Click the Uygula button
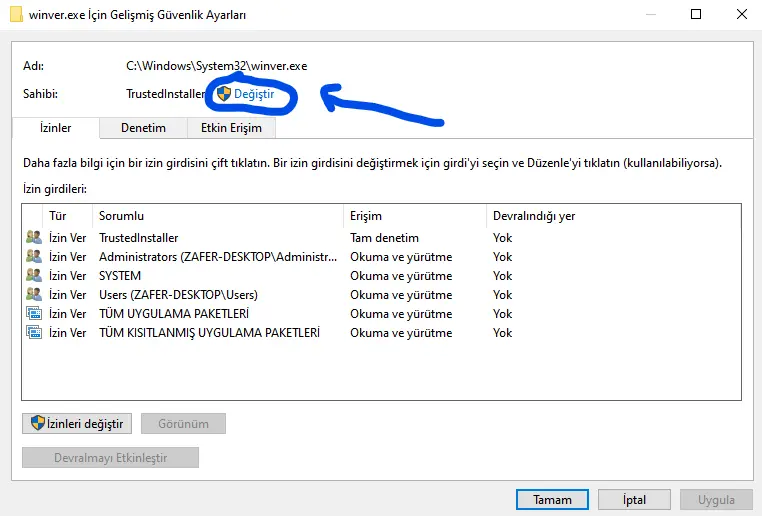The image size is (762, 516). tap(716, 499)
